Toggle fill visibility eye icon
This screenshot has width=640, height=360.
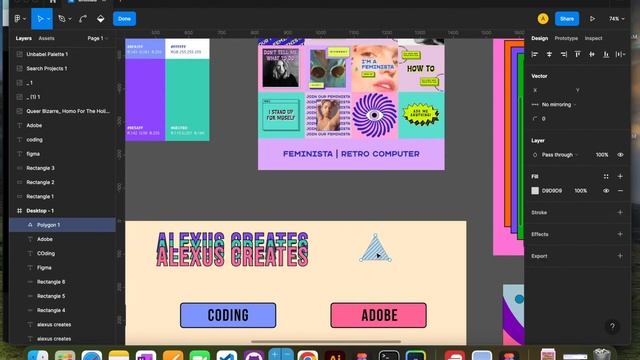pyautogui.click(x=606, y=191)
